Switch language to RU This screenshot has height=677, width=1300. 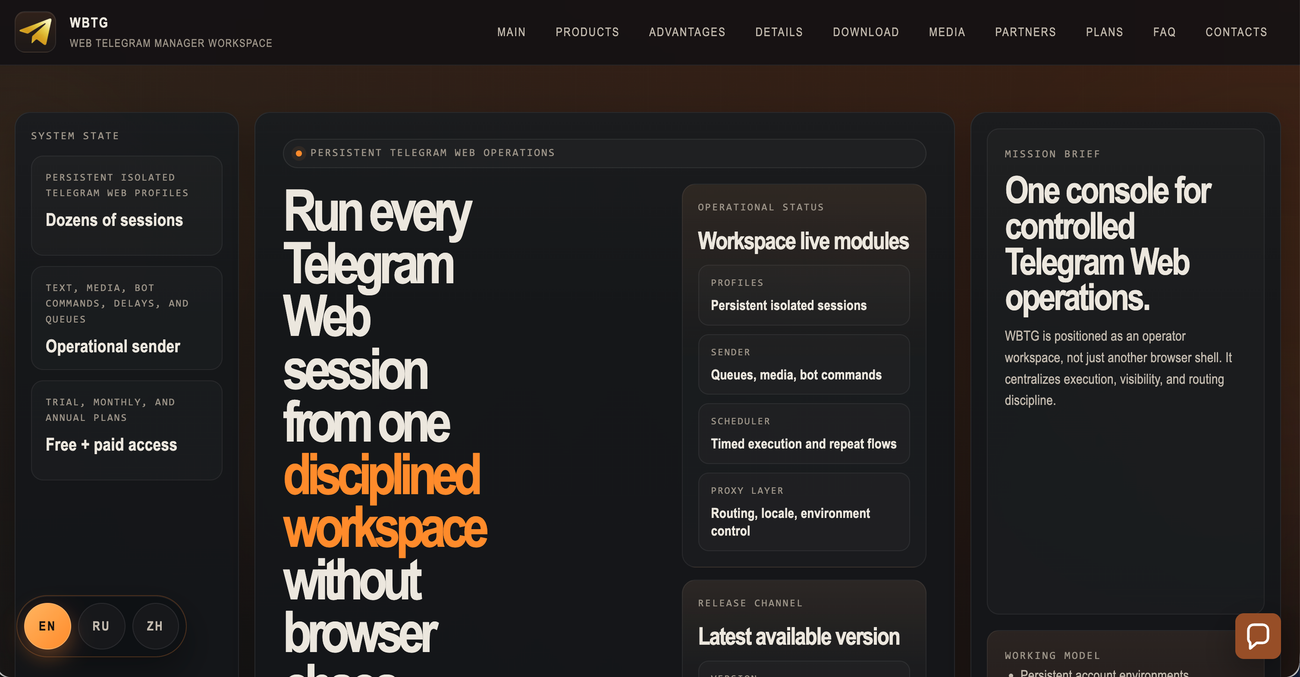tap(101, 626)
